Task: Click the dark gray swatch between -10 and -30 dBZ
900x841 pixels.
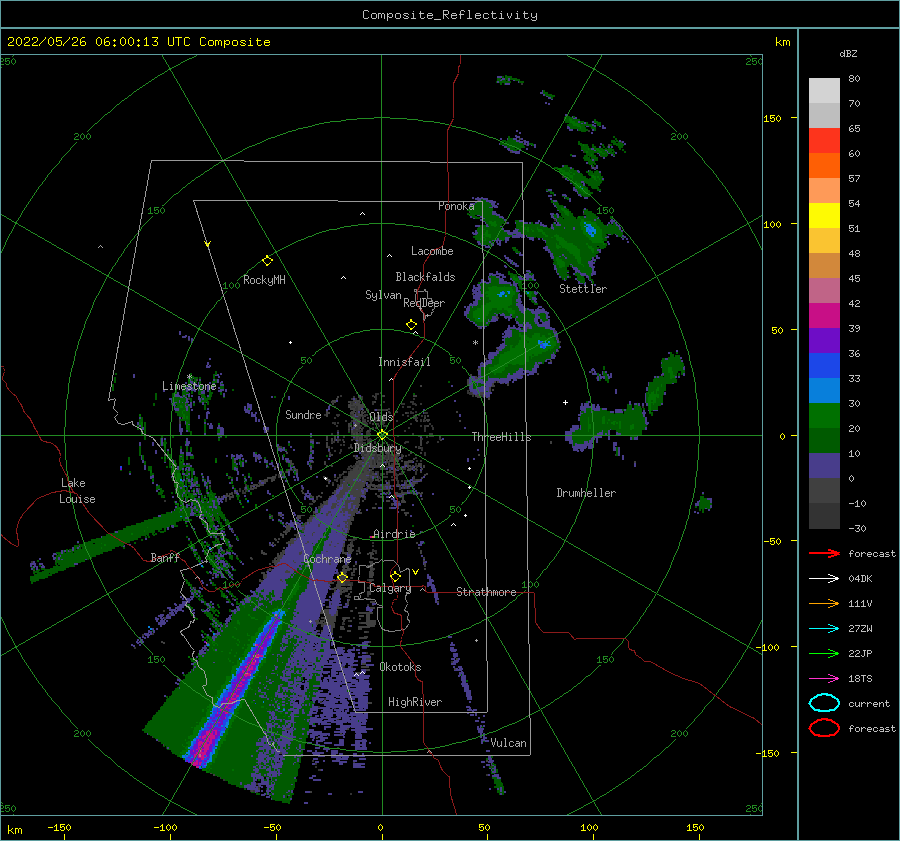Action: tap(824, 516)
